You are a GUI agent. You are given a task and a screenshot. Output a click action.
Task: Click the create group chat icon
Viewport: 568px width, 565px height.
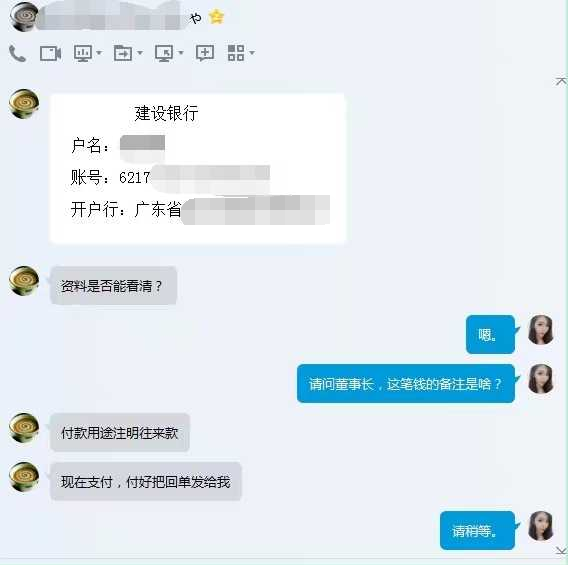click(205, 53)
